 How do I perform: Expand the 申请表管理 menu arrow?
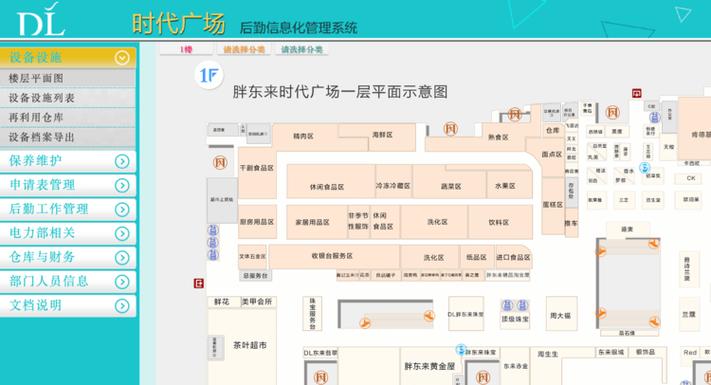click(122, 185)
